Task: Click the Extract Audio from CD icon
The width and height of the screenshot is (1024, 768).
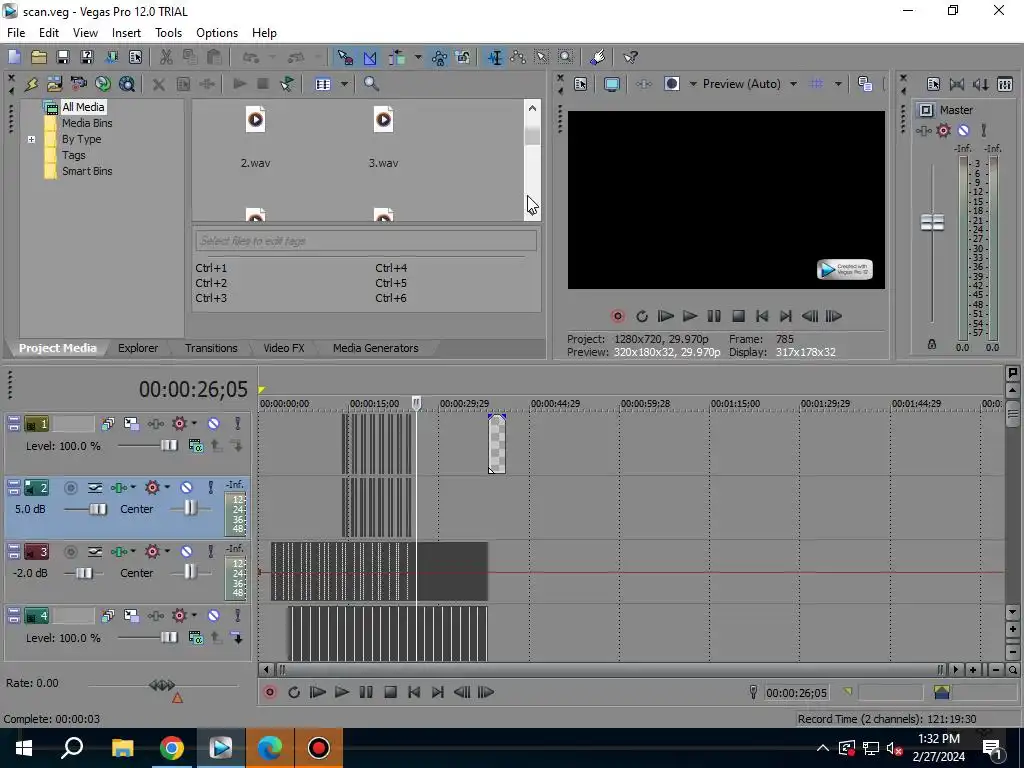Action: [103, 84]
